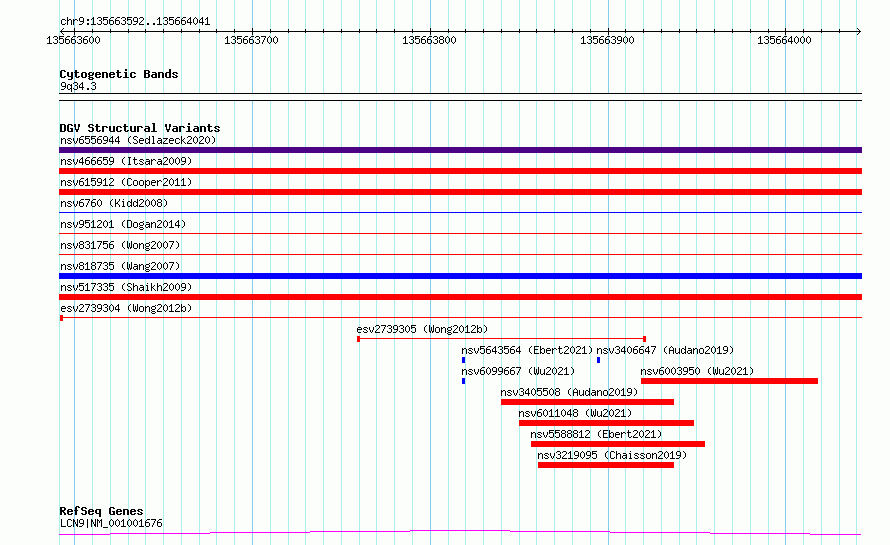This screenshot has height=545, width=890.
Task: Open the DGV Structural Variants track heading
Action: click(x=140, y=128)
